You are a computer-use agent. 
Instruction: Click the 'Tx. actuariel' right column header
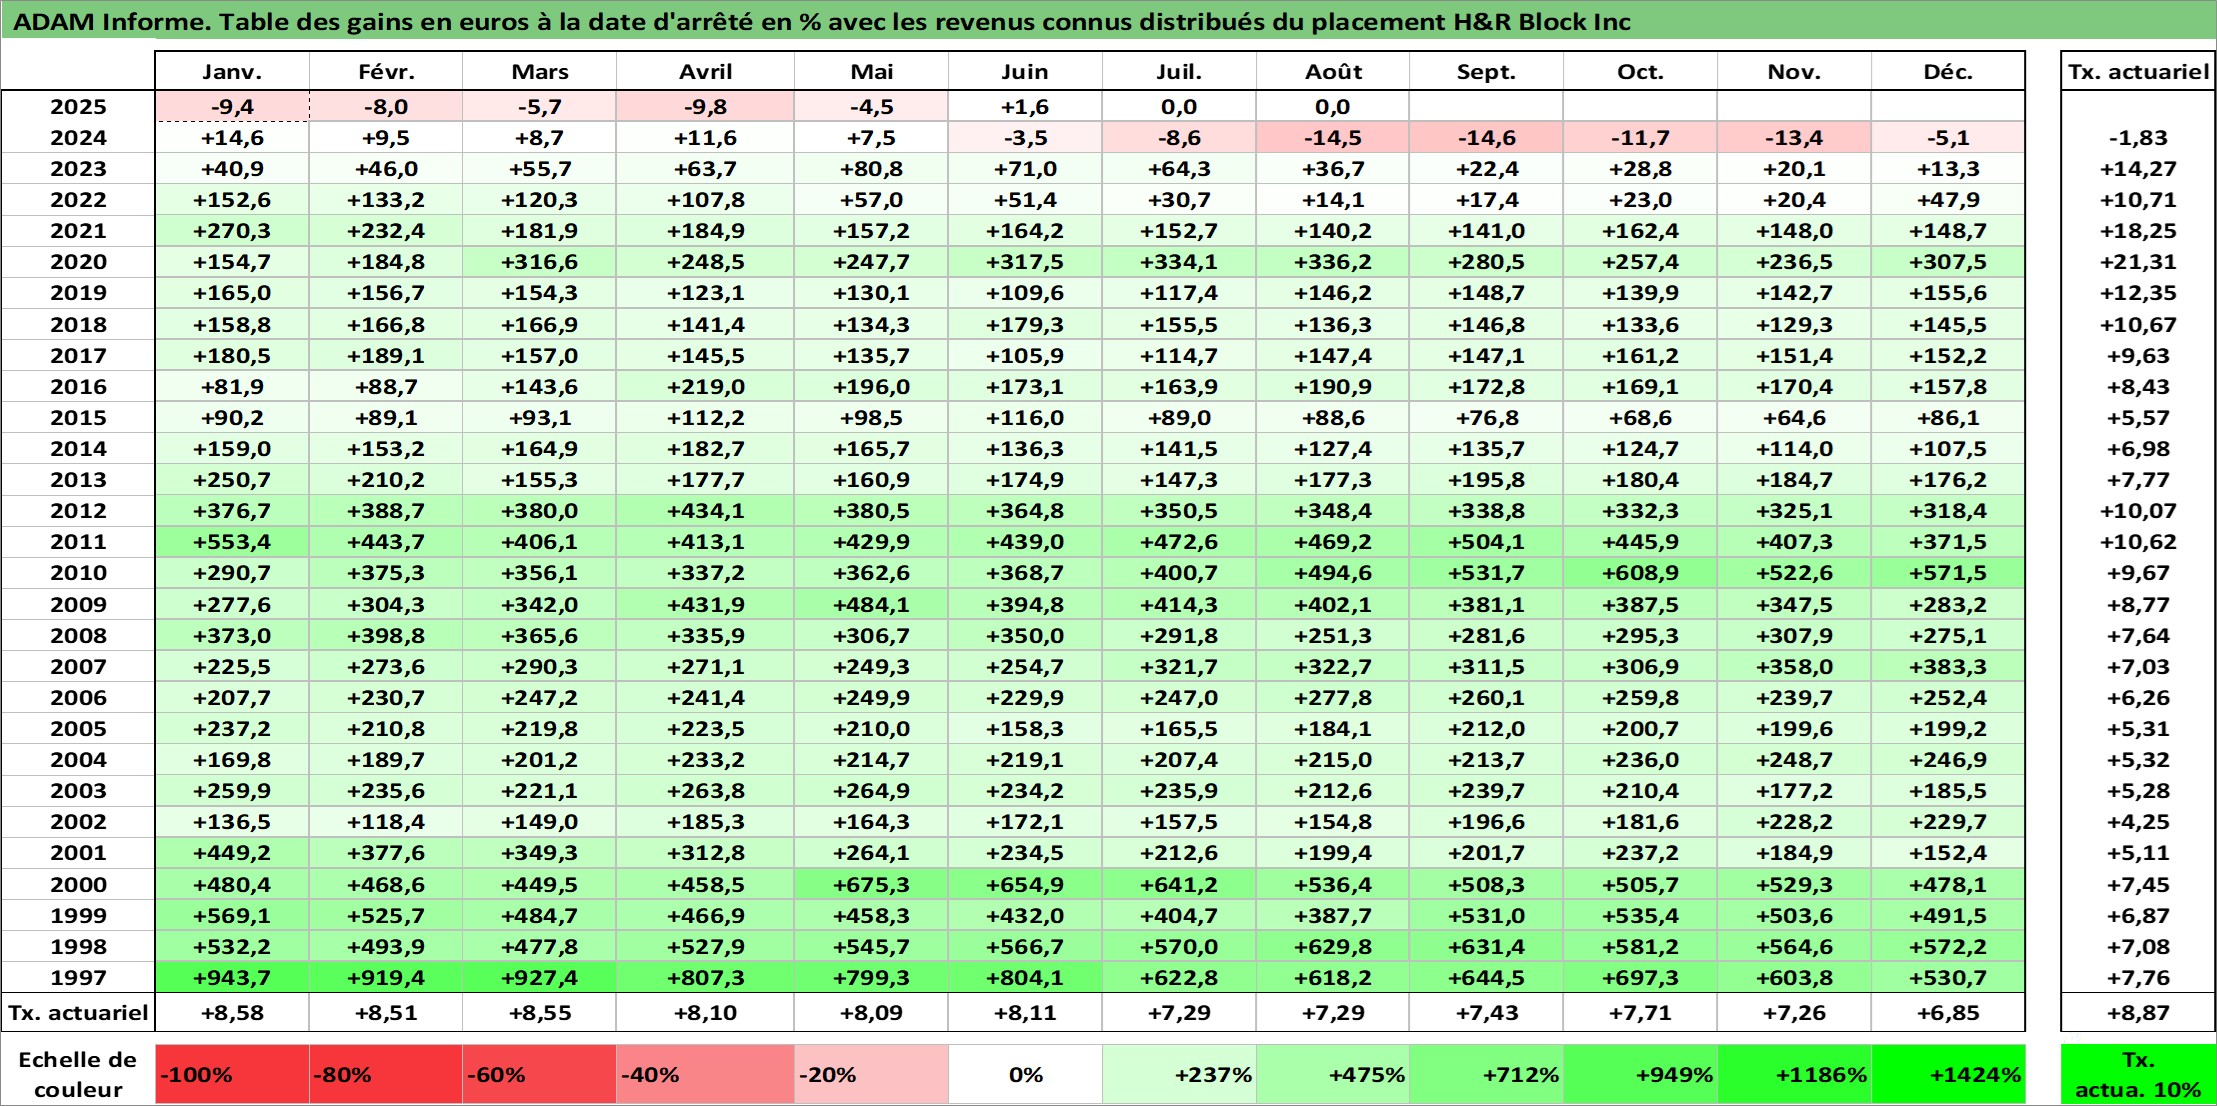(x=2138, y=71)
